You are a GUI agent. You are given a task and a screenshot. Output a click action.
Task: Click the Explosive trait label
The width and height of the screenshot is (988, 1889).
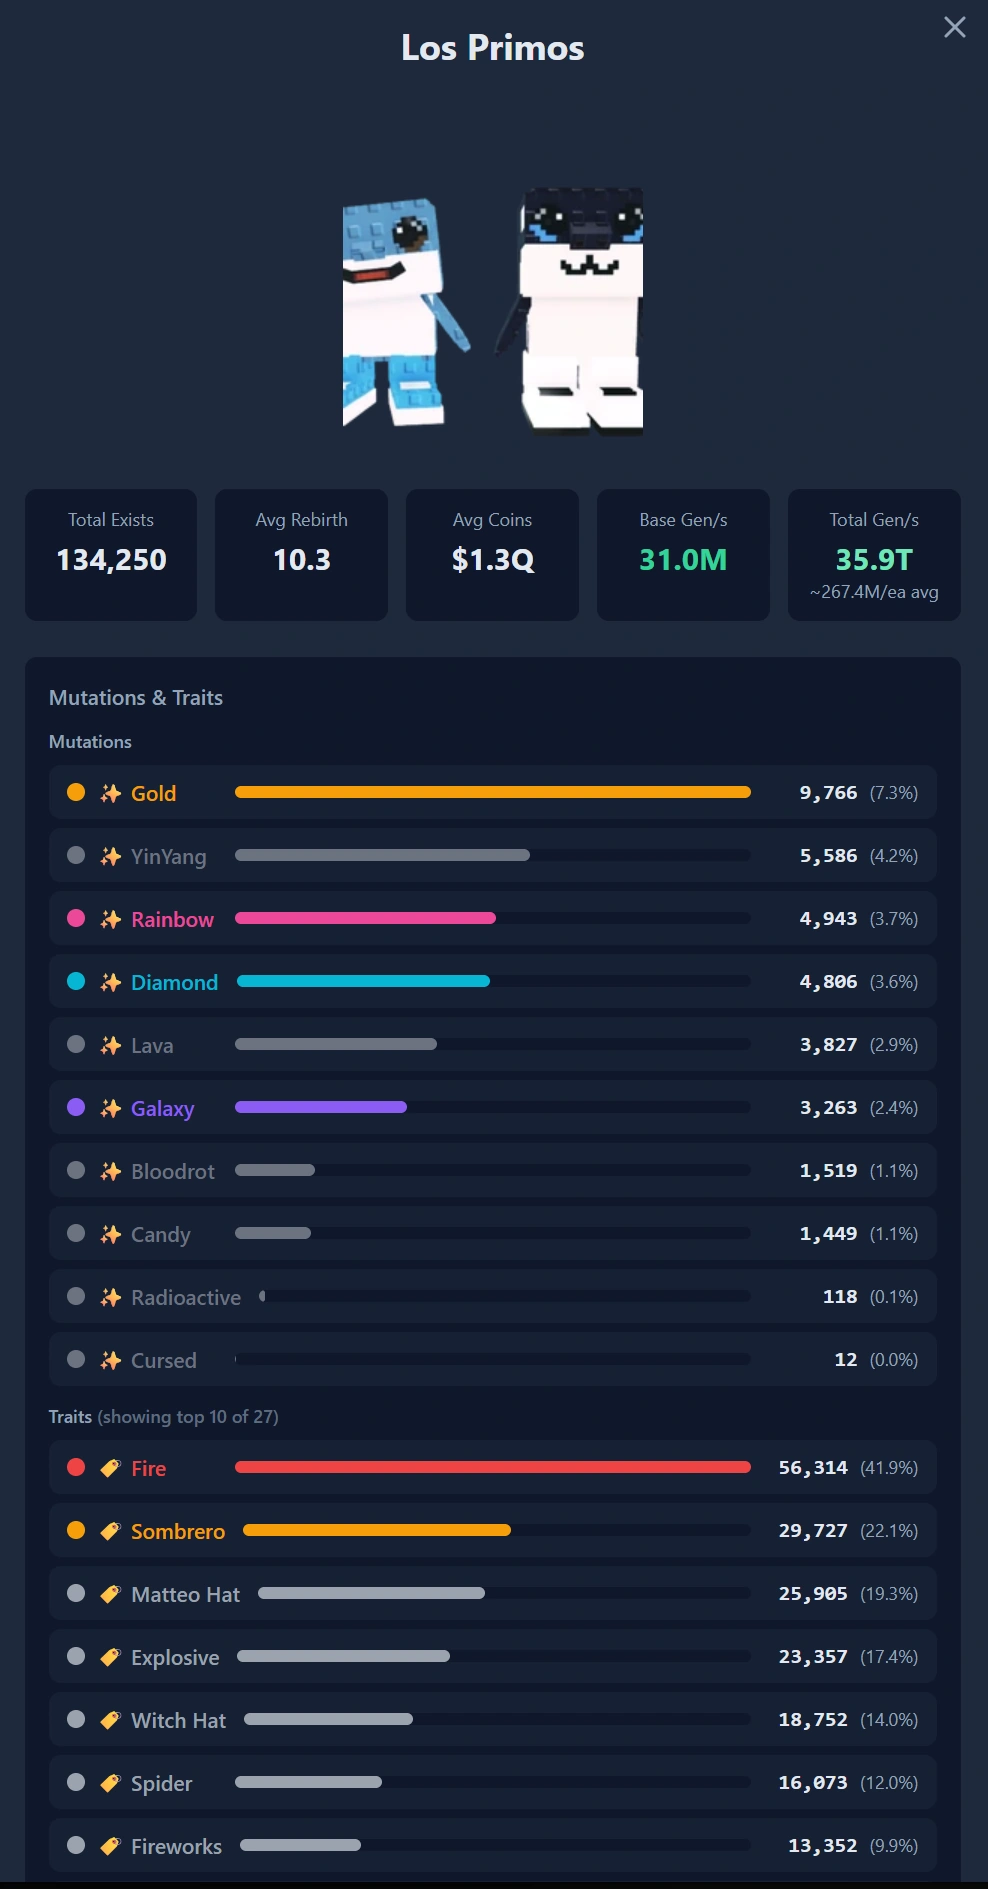tap(175, 1658)
